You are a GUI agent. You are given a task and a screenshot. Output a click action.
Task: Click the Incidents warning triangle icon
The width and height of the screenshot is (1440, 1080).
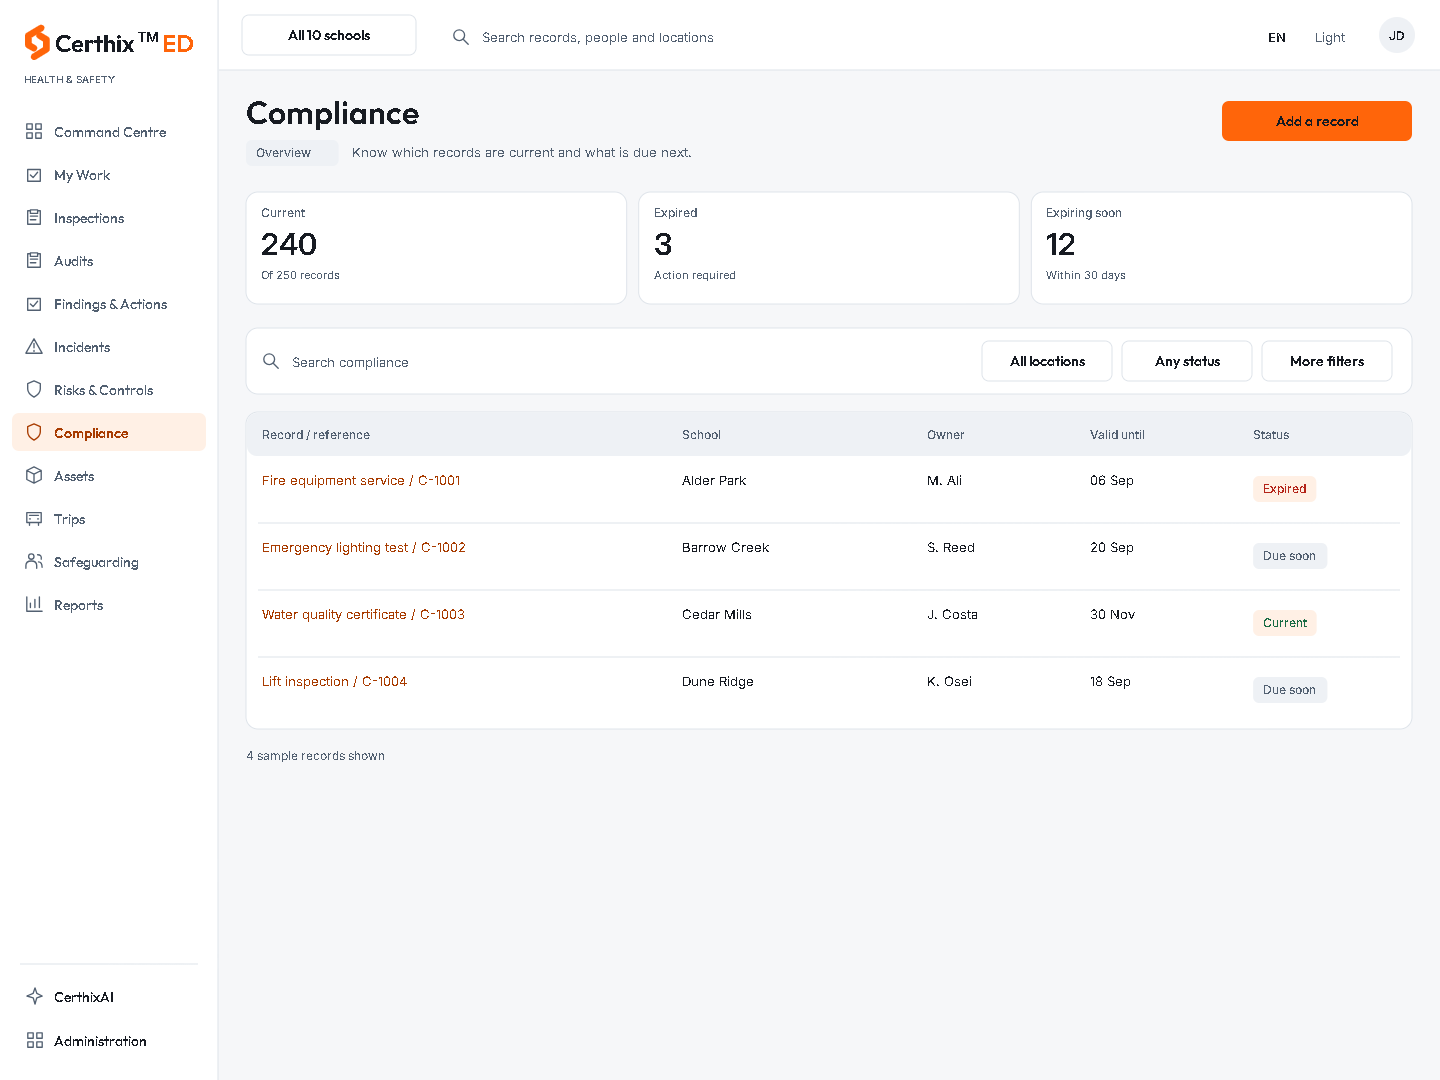pos(34,347)
